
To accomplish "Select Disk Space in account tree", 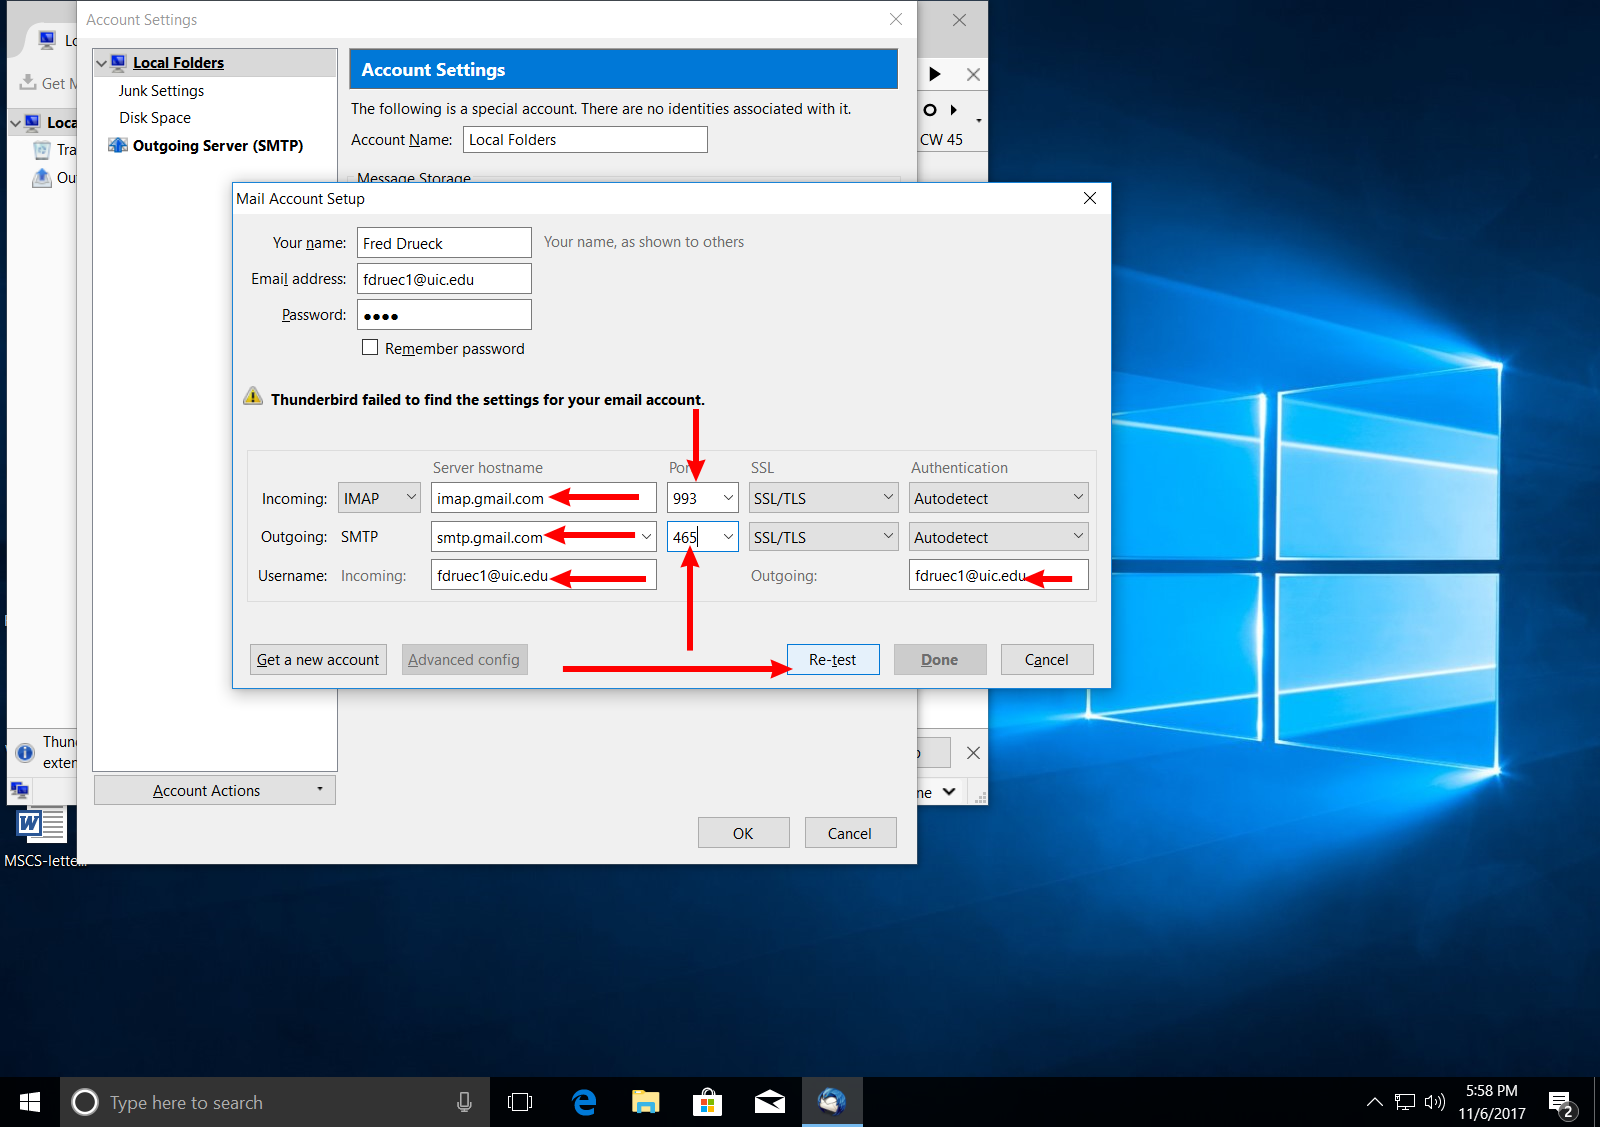I will (155, 117).
